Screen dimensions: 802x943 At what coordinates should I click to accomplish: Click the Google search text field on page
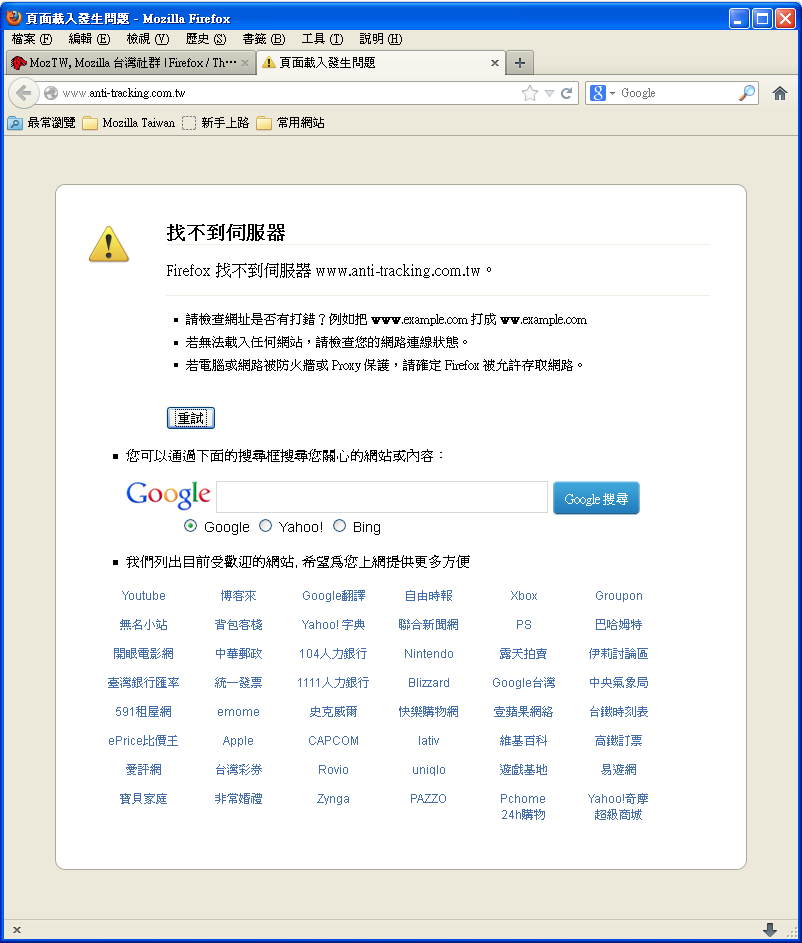click(381, 497)
